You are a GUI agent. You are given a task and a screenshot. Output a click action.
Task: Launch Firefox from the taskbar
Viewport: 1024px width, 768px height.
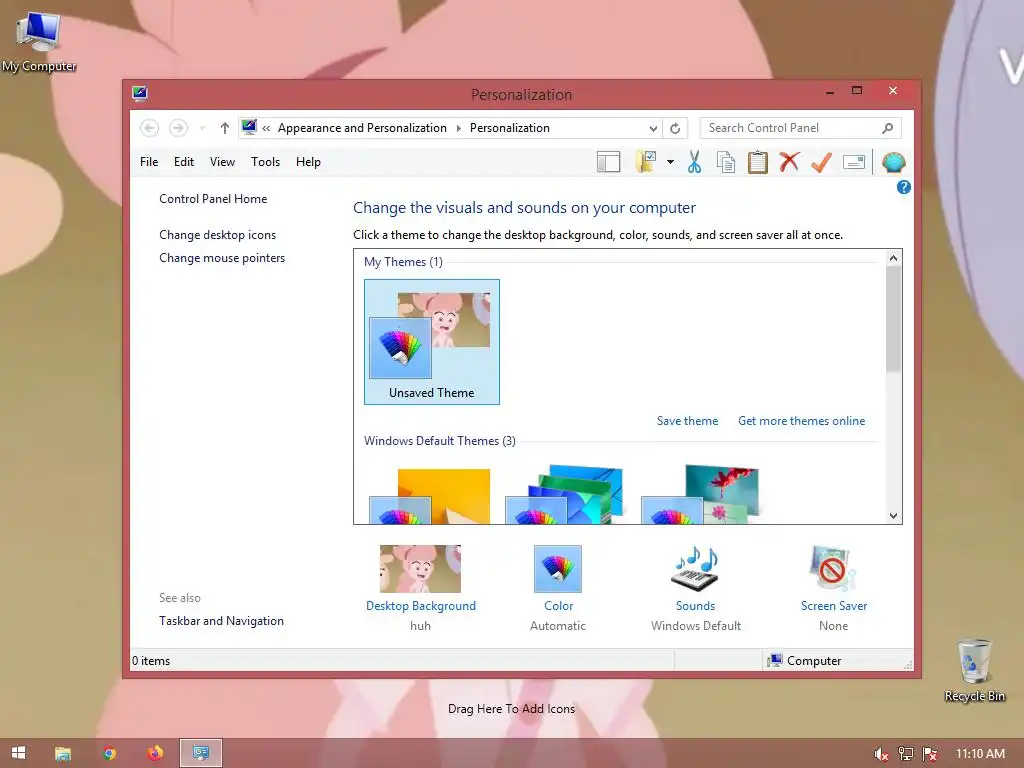(155, 753)
